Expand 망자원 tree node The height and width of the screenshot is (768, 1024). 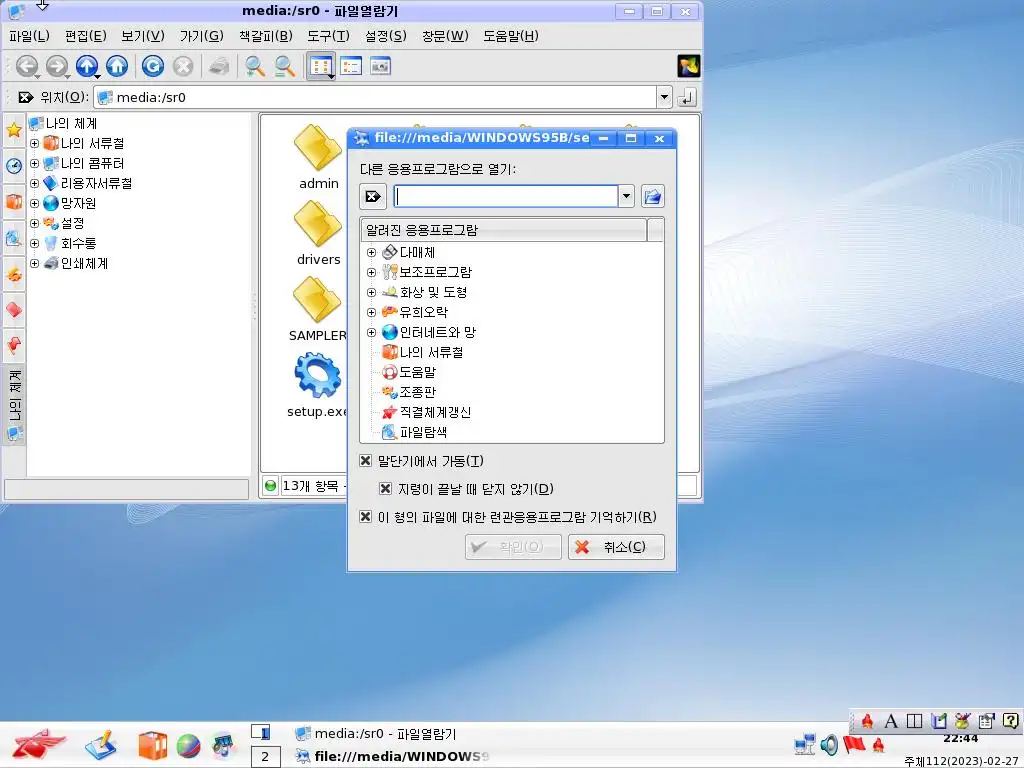coord(35,203)
